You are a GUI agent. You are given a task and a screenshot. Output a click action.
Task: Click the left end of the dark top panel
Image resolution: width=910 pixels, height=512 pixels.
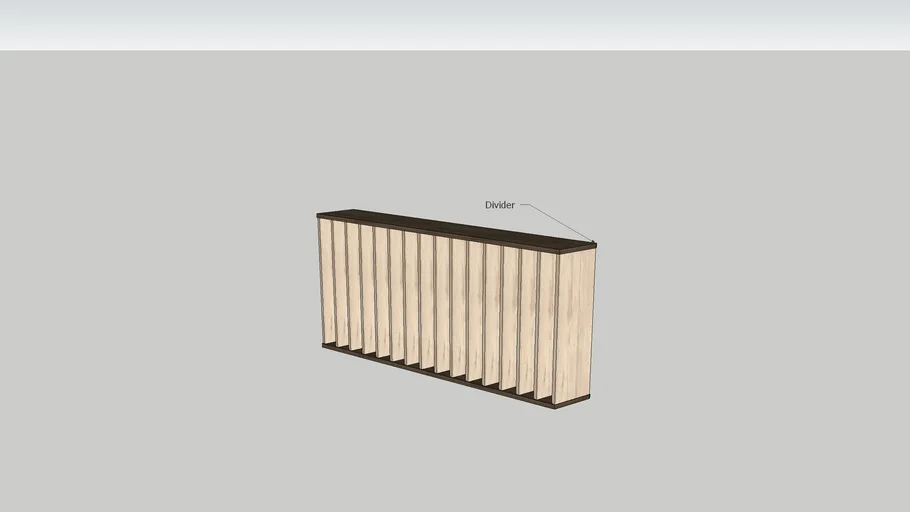click(322, 214)
